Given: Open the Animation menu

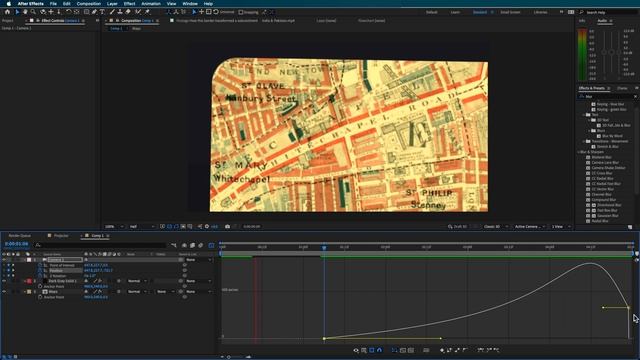Looking at the screenshot, I should [151, 4].
